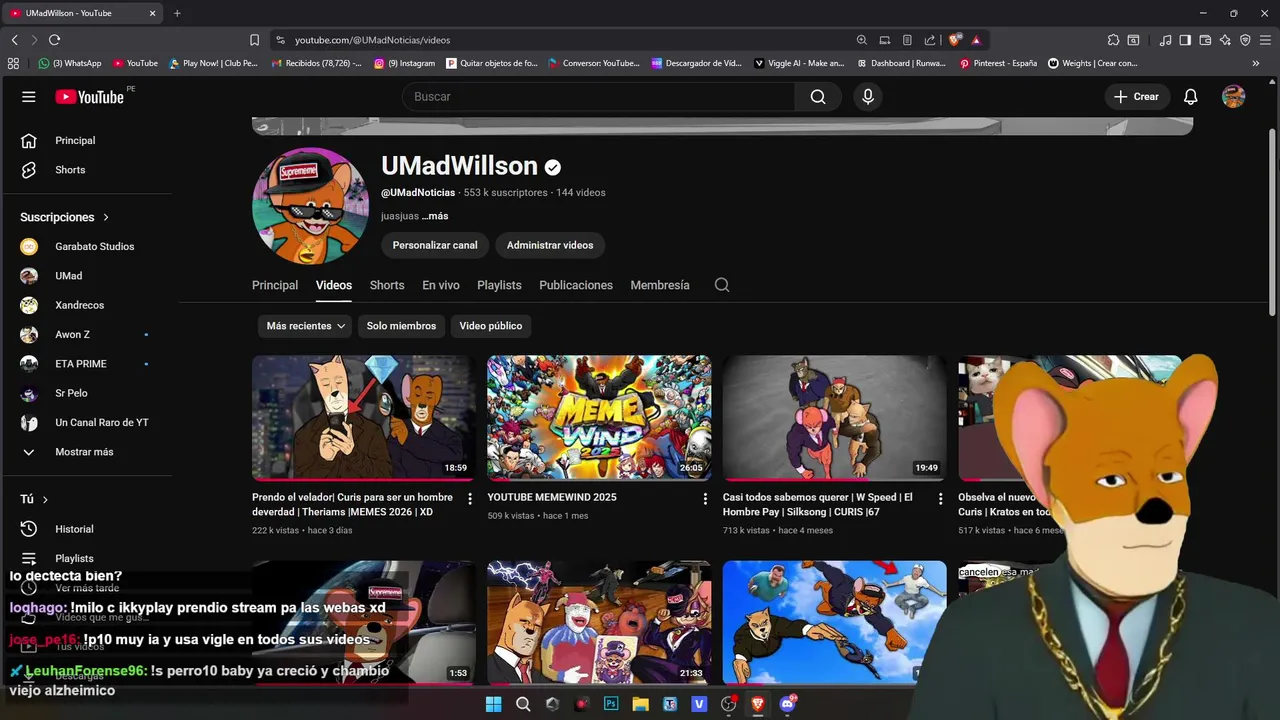Open options menu for YOUTUBE MEMEWIND 2025 video
The image size is (1280, 720).
tap(705, 498)
